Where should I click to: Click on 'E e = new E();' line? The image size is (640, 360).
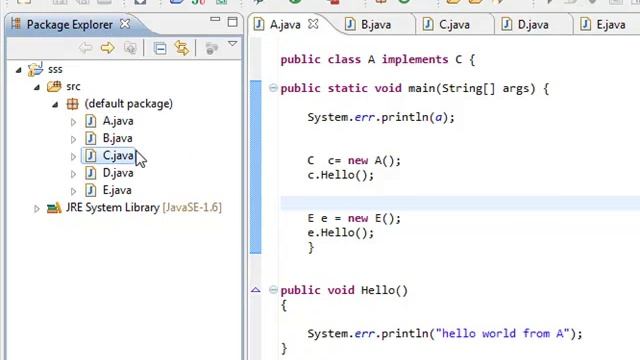354,218
